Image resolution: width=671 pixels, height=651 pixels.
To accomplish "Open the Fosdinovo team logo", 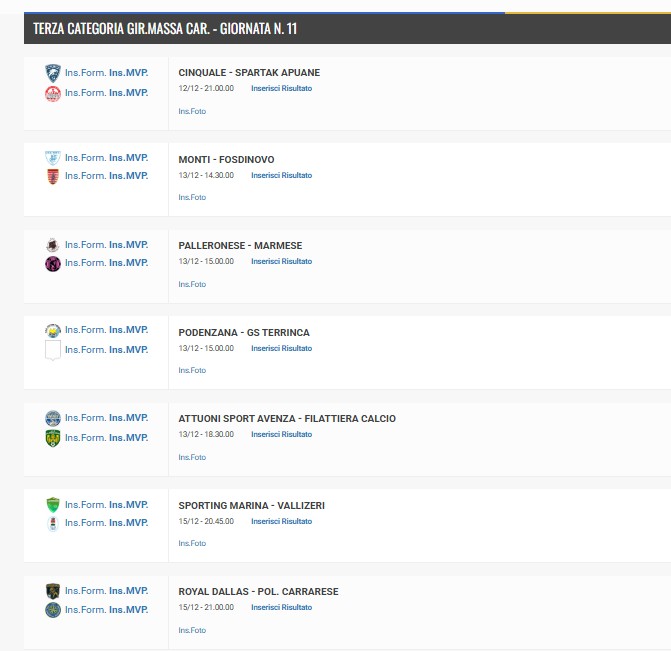I will tap(53, 176).
